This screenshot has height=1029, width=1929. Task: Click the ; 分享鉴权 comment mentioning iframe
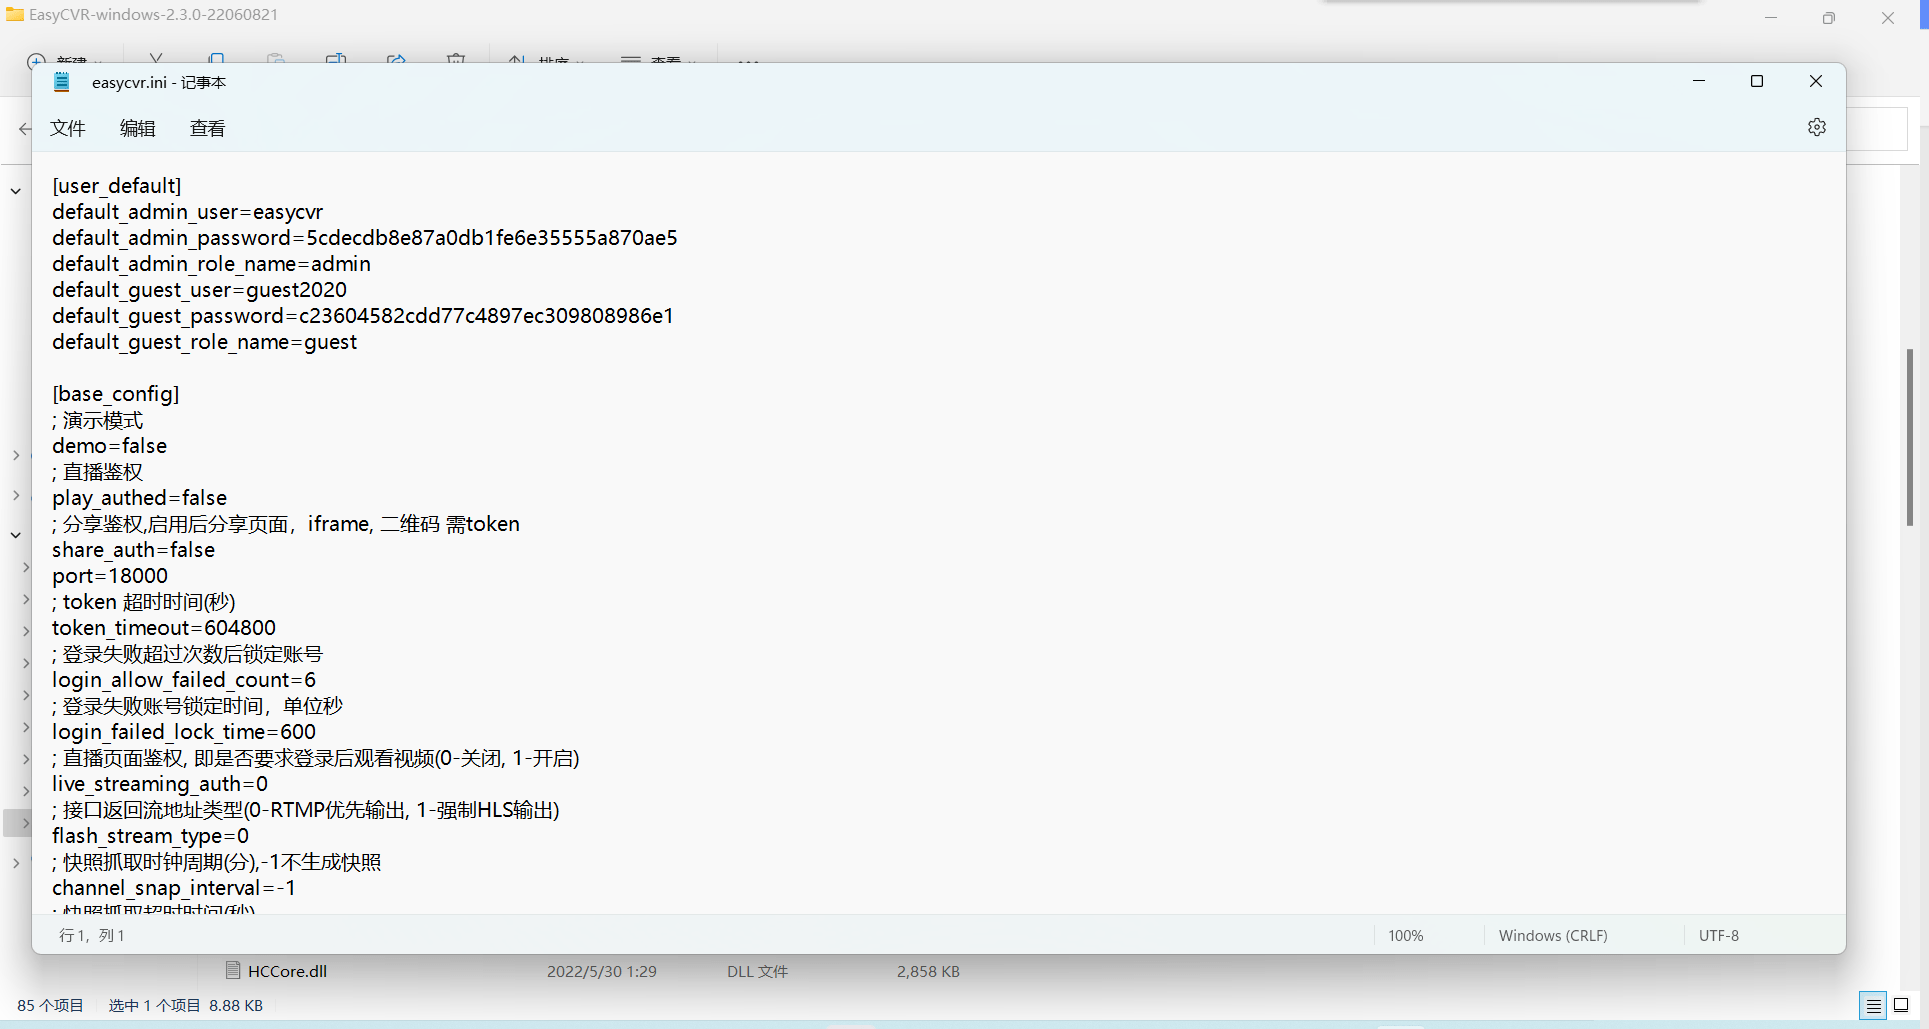286,523
